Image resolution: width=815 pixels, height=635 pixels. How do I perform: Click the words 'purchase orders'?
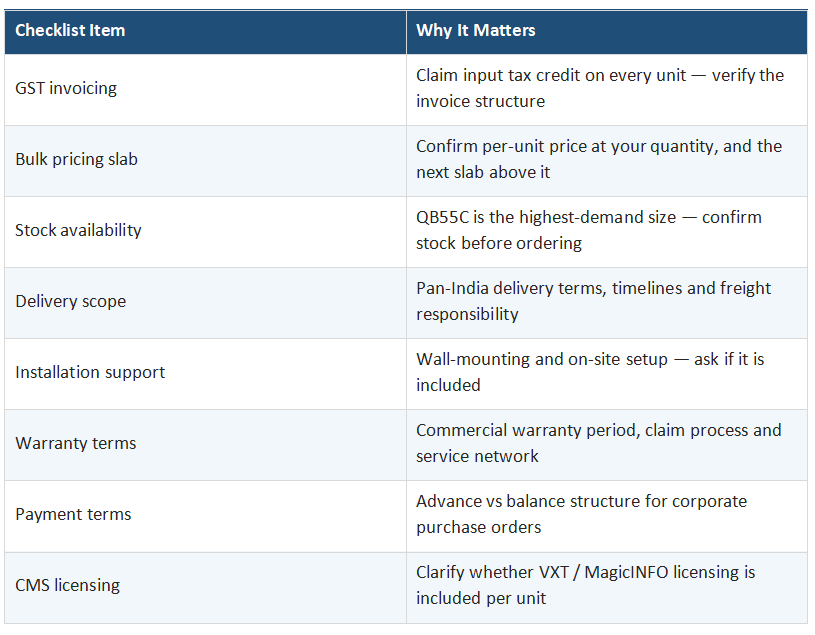point(479,527)
